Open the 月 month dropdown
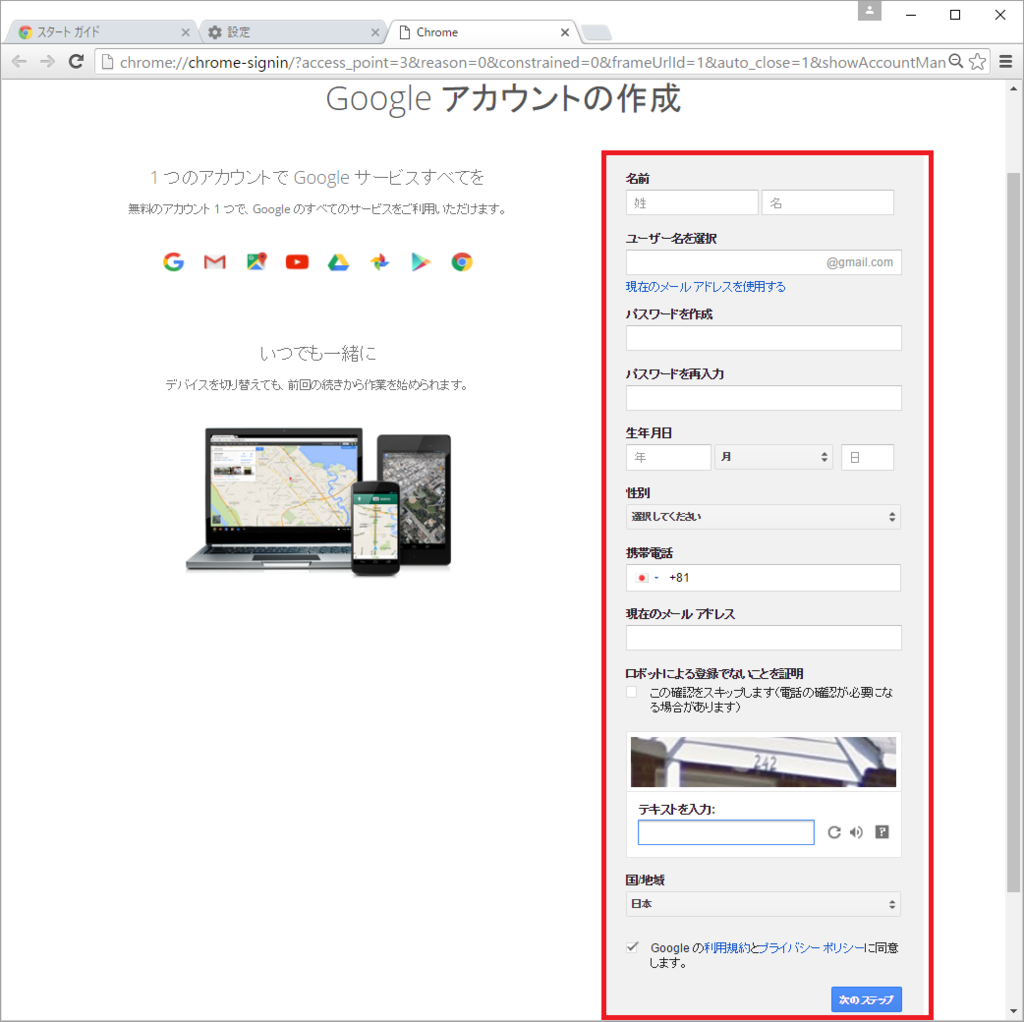This screenshot has height=1022, width=1024. pyautogui.click(x=774, y=457)
